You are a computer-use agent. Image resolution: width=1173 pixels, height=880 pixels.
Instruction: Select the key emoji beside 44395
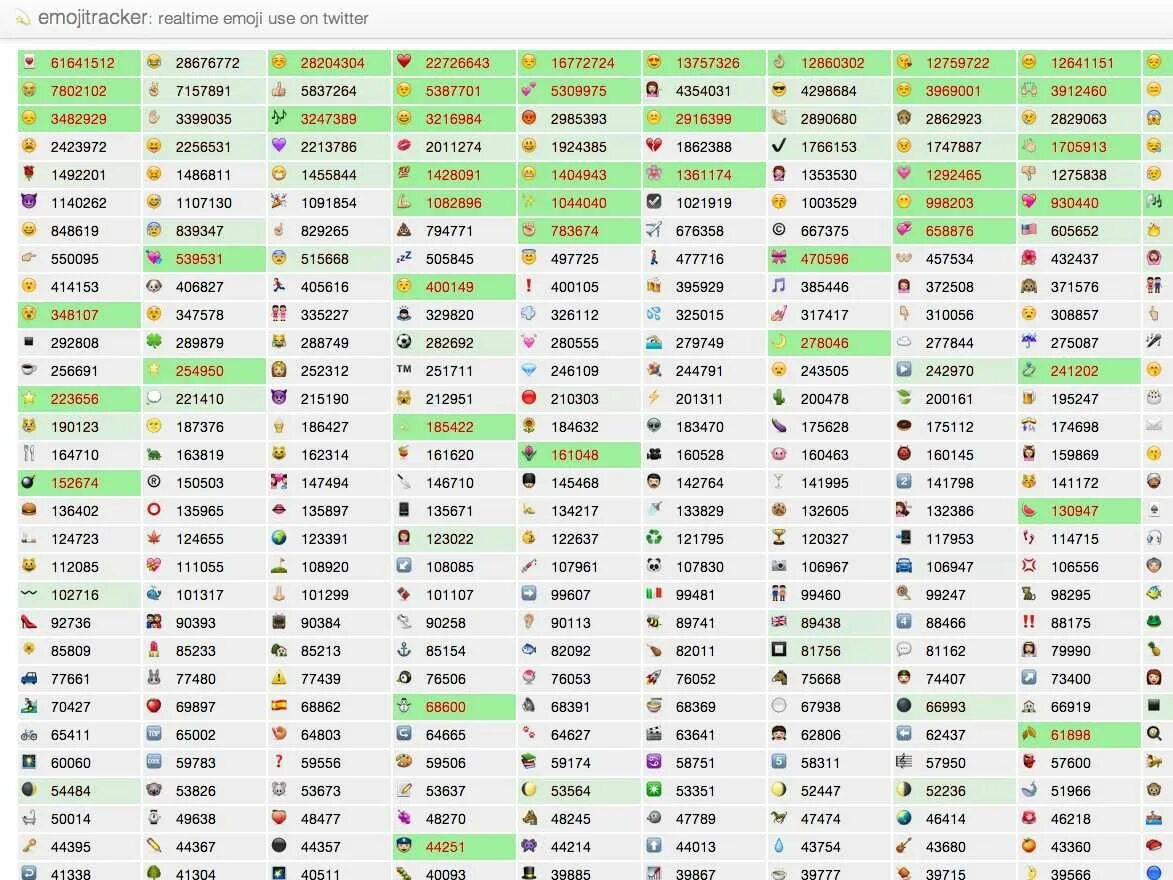[x=29, y=846]
